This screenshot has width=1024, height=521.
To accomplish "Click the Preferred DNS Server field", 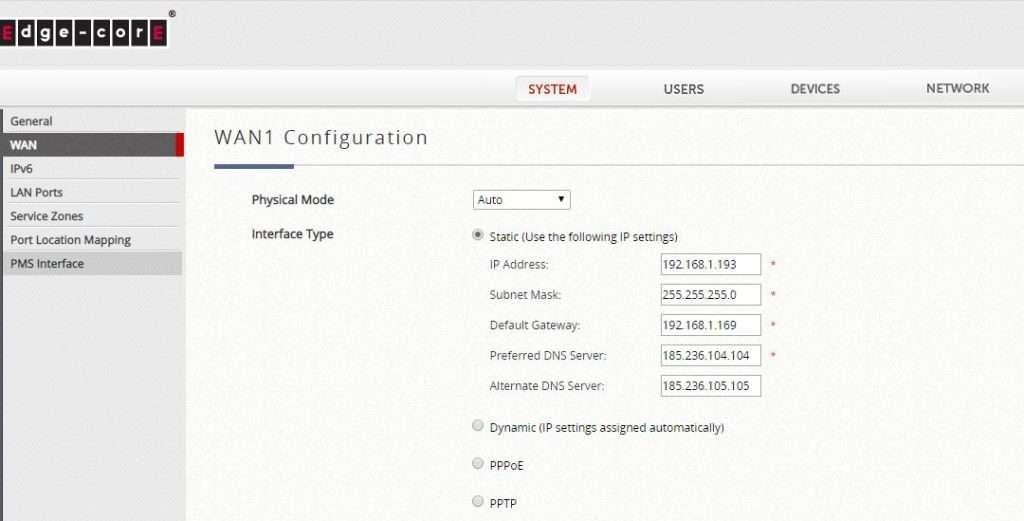I will click(x=711, y=355).
